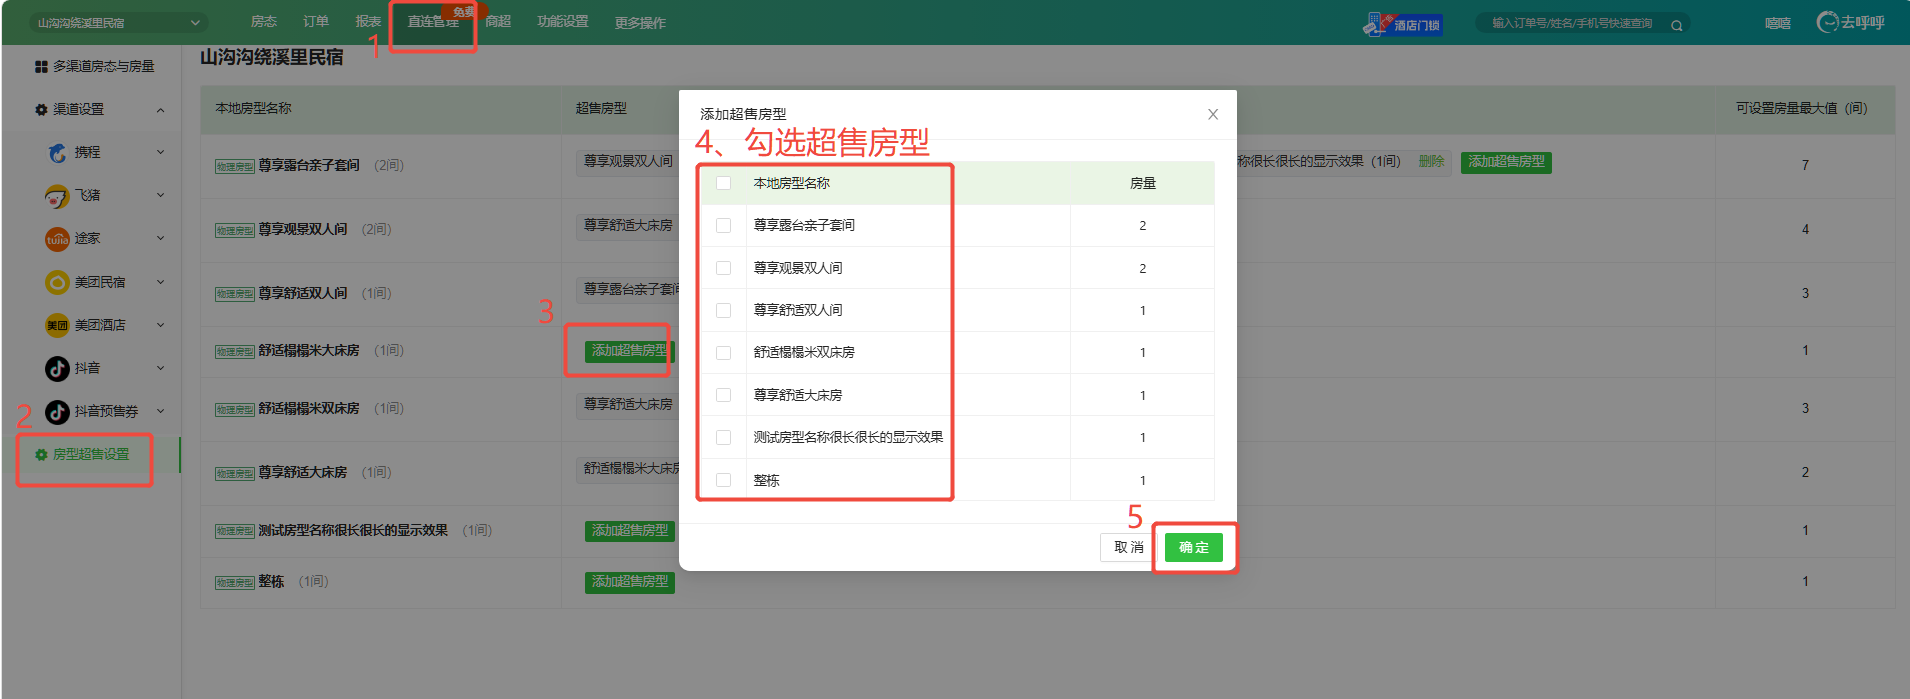Click the 美团民宿 channel icon
1910x699 pixels.
pos(57,282)
